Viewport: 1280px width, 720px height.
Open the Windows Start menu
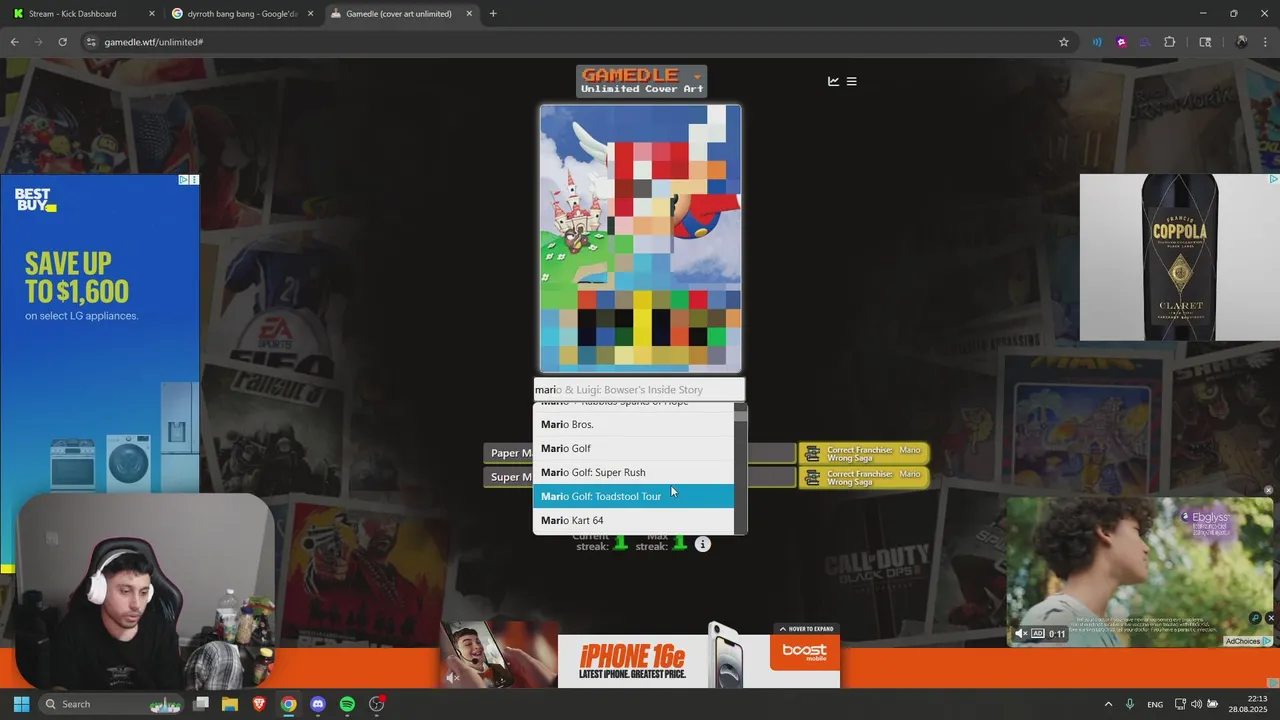(21, 704)
